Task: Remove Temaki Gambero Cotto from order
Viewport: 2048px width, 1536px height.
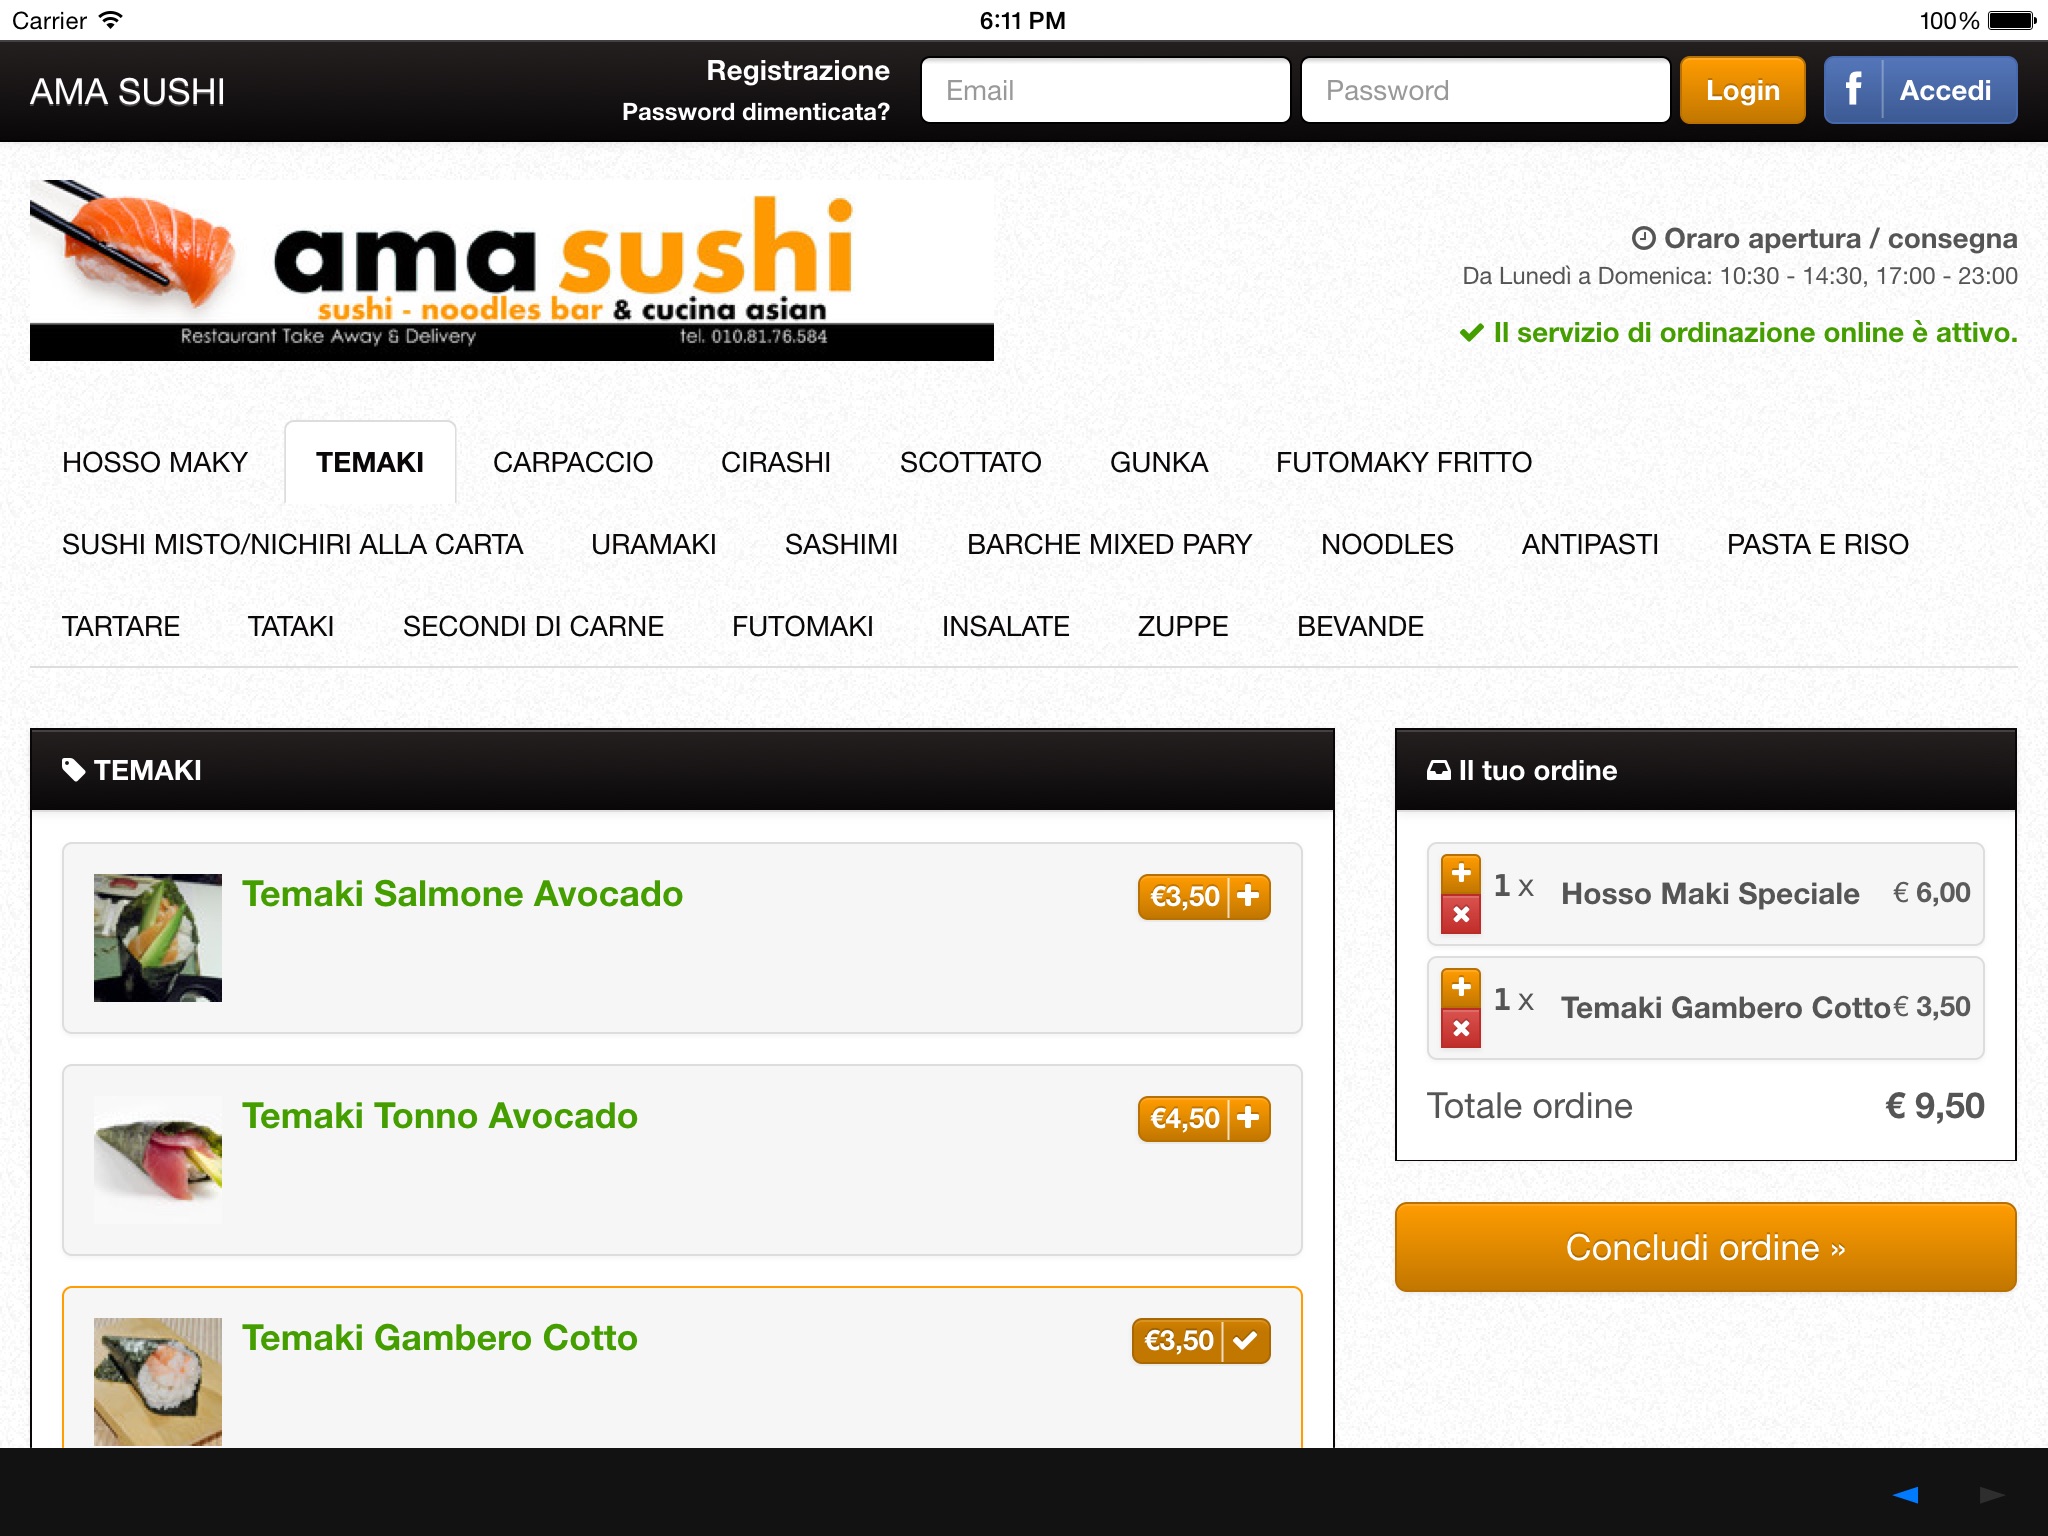Action: tap(1460, 1028)
